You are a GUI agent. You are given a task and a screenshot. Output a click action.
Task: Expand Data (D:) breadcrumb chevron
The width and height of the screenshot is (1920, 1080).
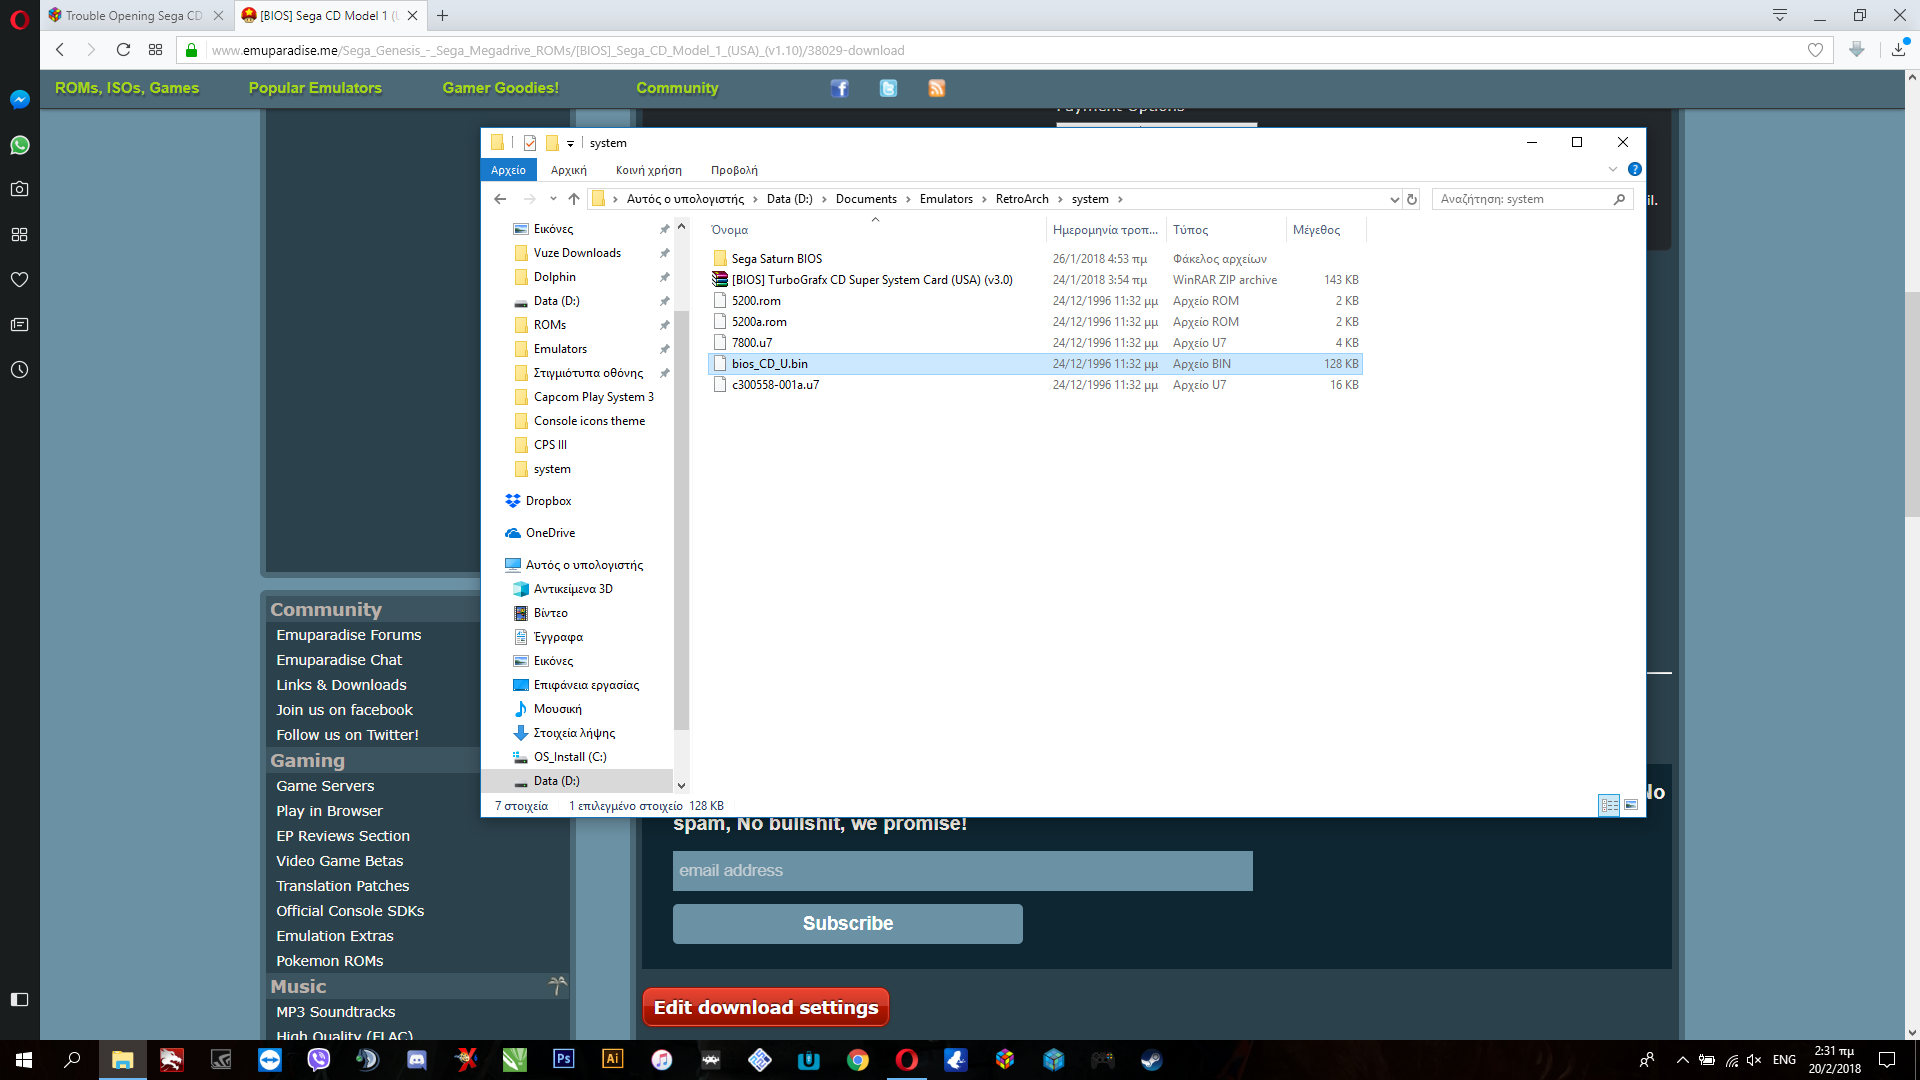tap(824, 199)
